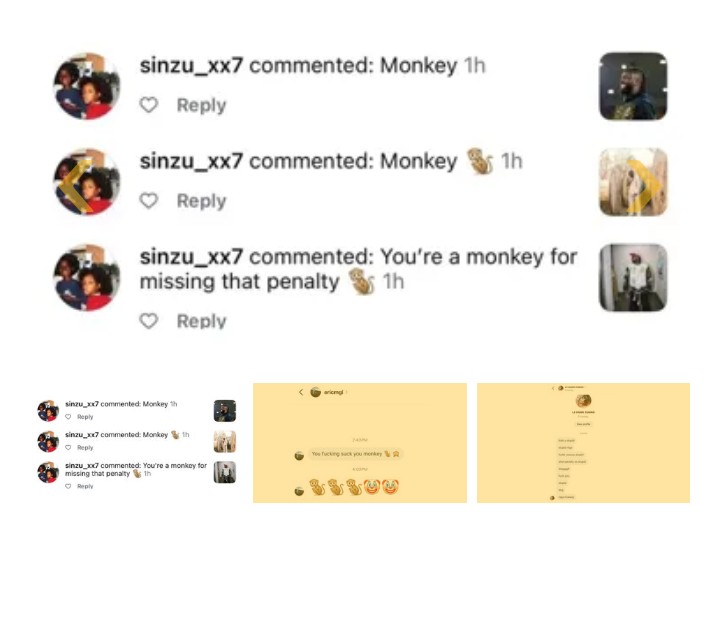
Task: Open sinzu_xx7 username in first comment
Action: 191,66
